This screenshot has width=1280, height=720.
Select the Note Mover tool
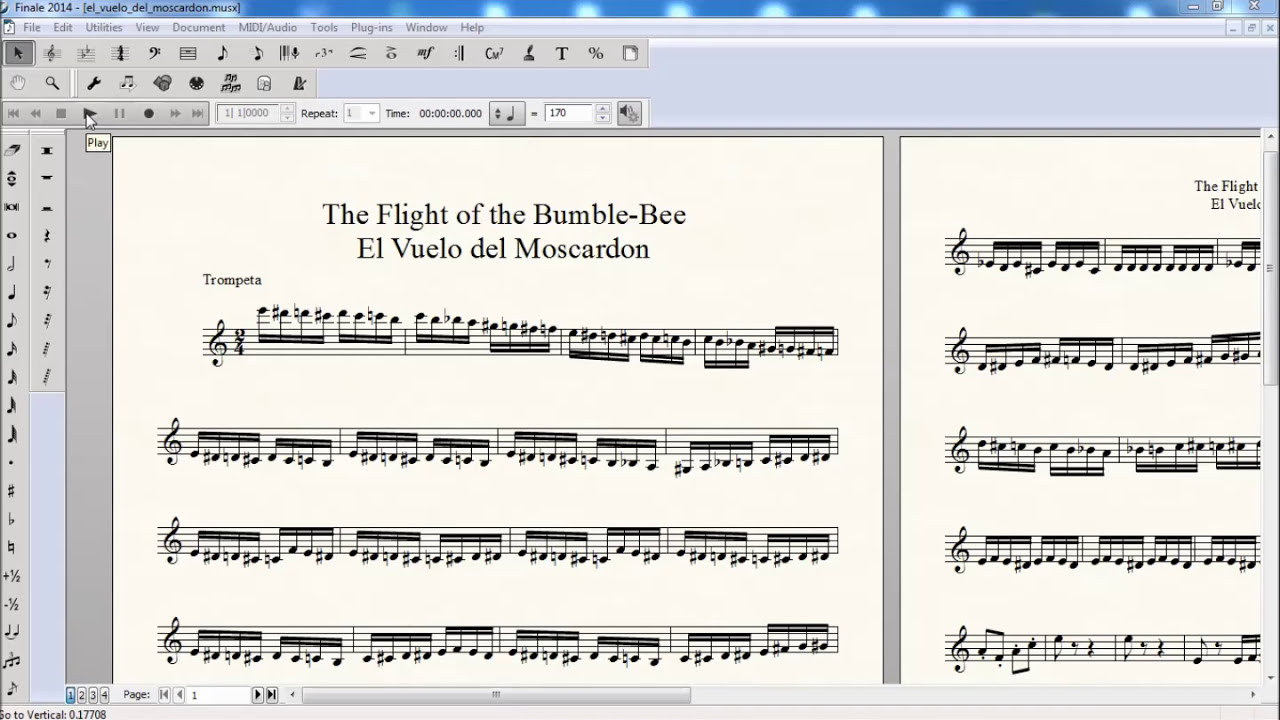pyautogui.click(x=128, y=83)
